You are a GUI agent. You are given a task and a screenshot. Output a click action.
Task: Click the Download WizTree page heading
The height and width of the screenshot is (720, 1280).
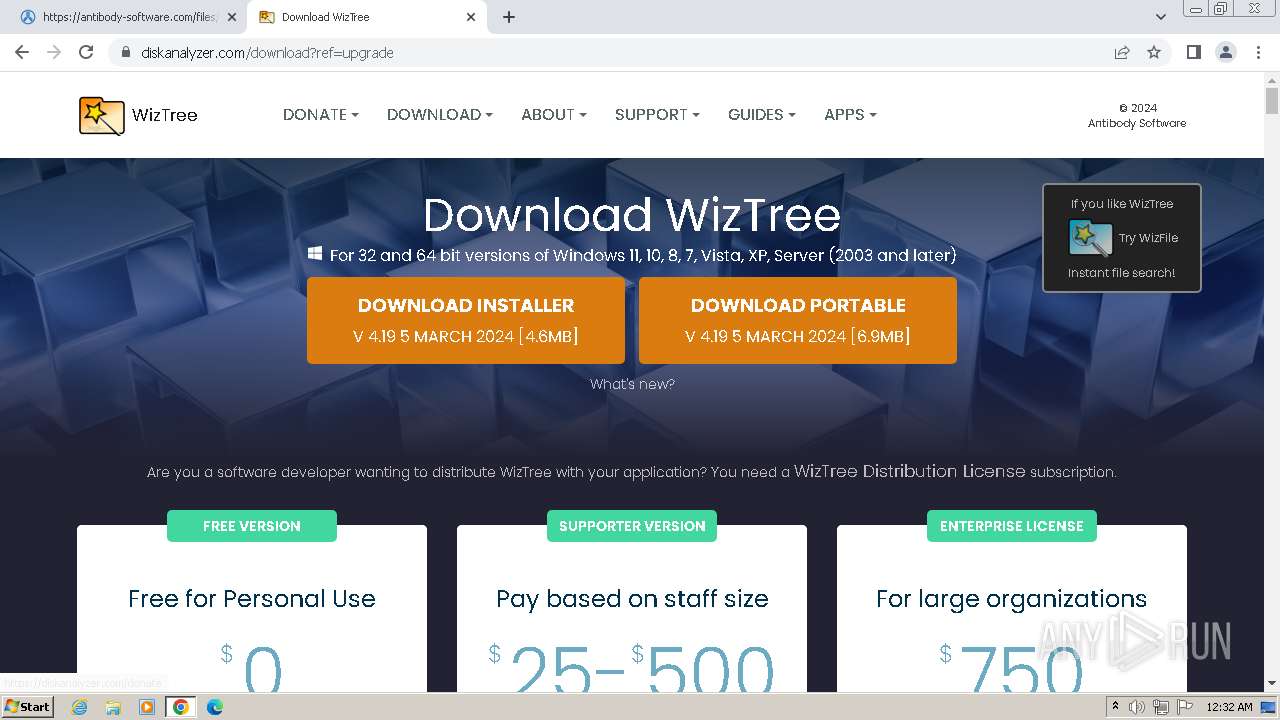coord(632,215)
